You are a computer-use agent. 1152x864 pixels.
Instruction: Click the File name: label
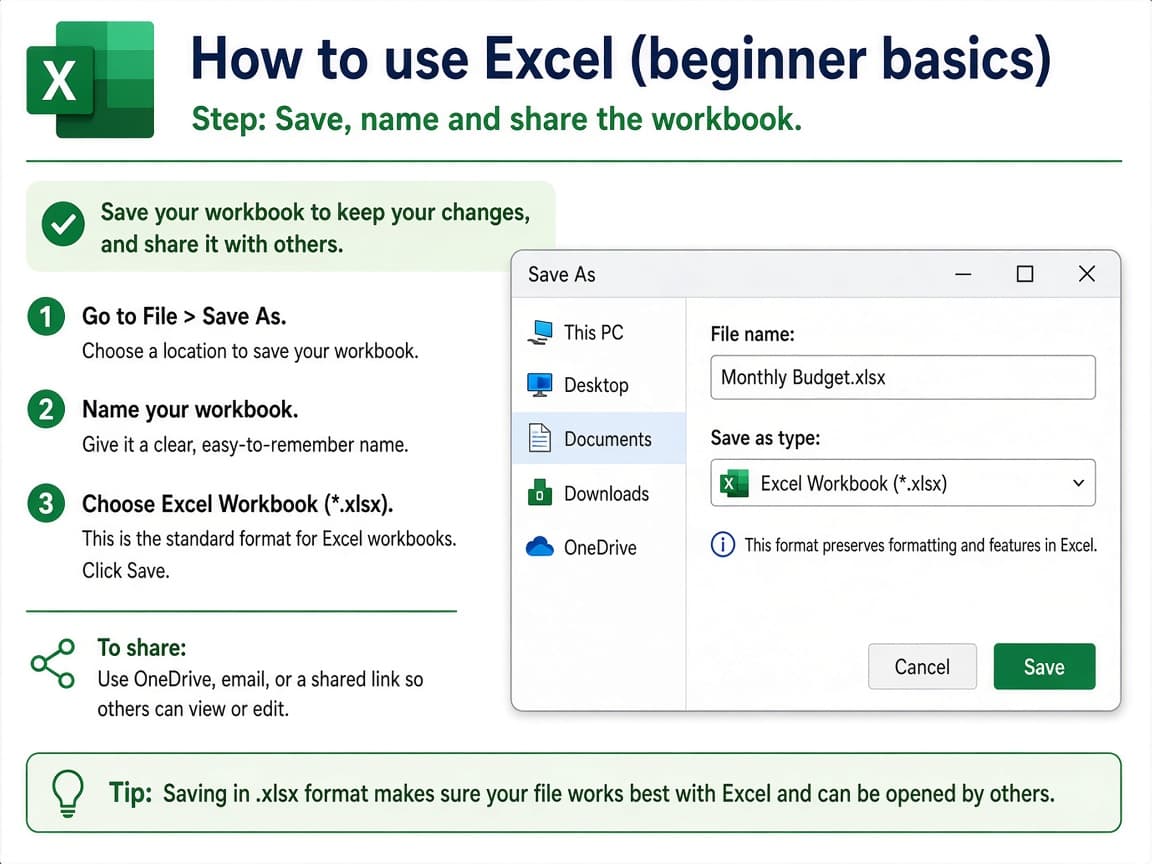tap(752, 334)
